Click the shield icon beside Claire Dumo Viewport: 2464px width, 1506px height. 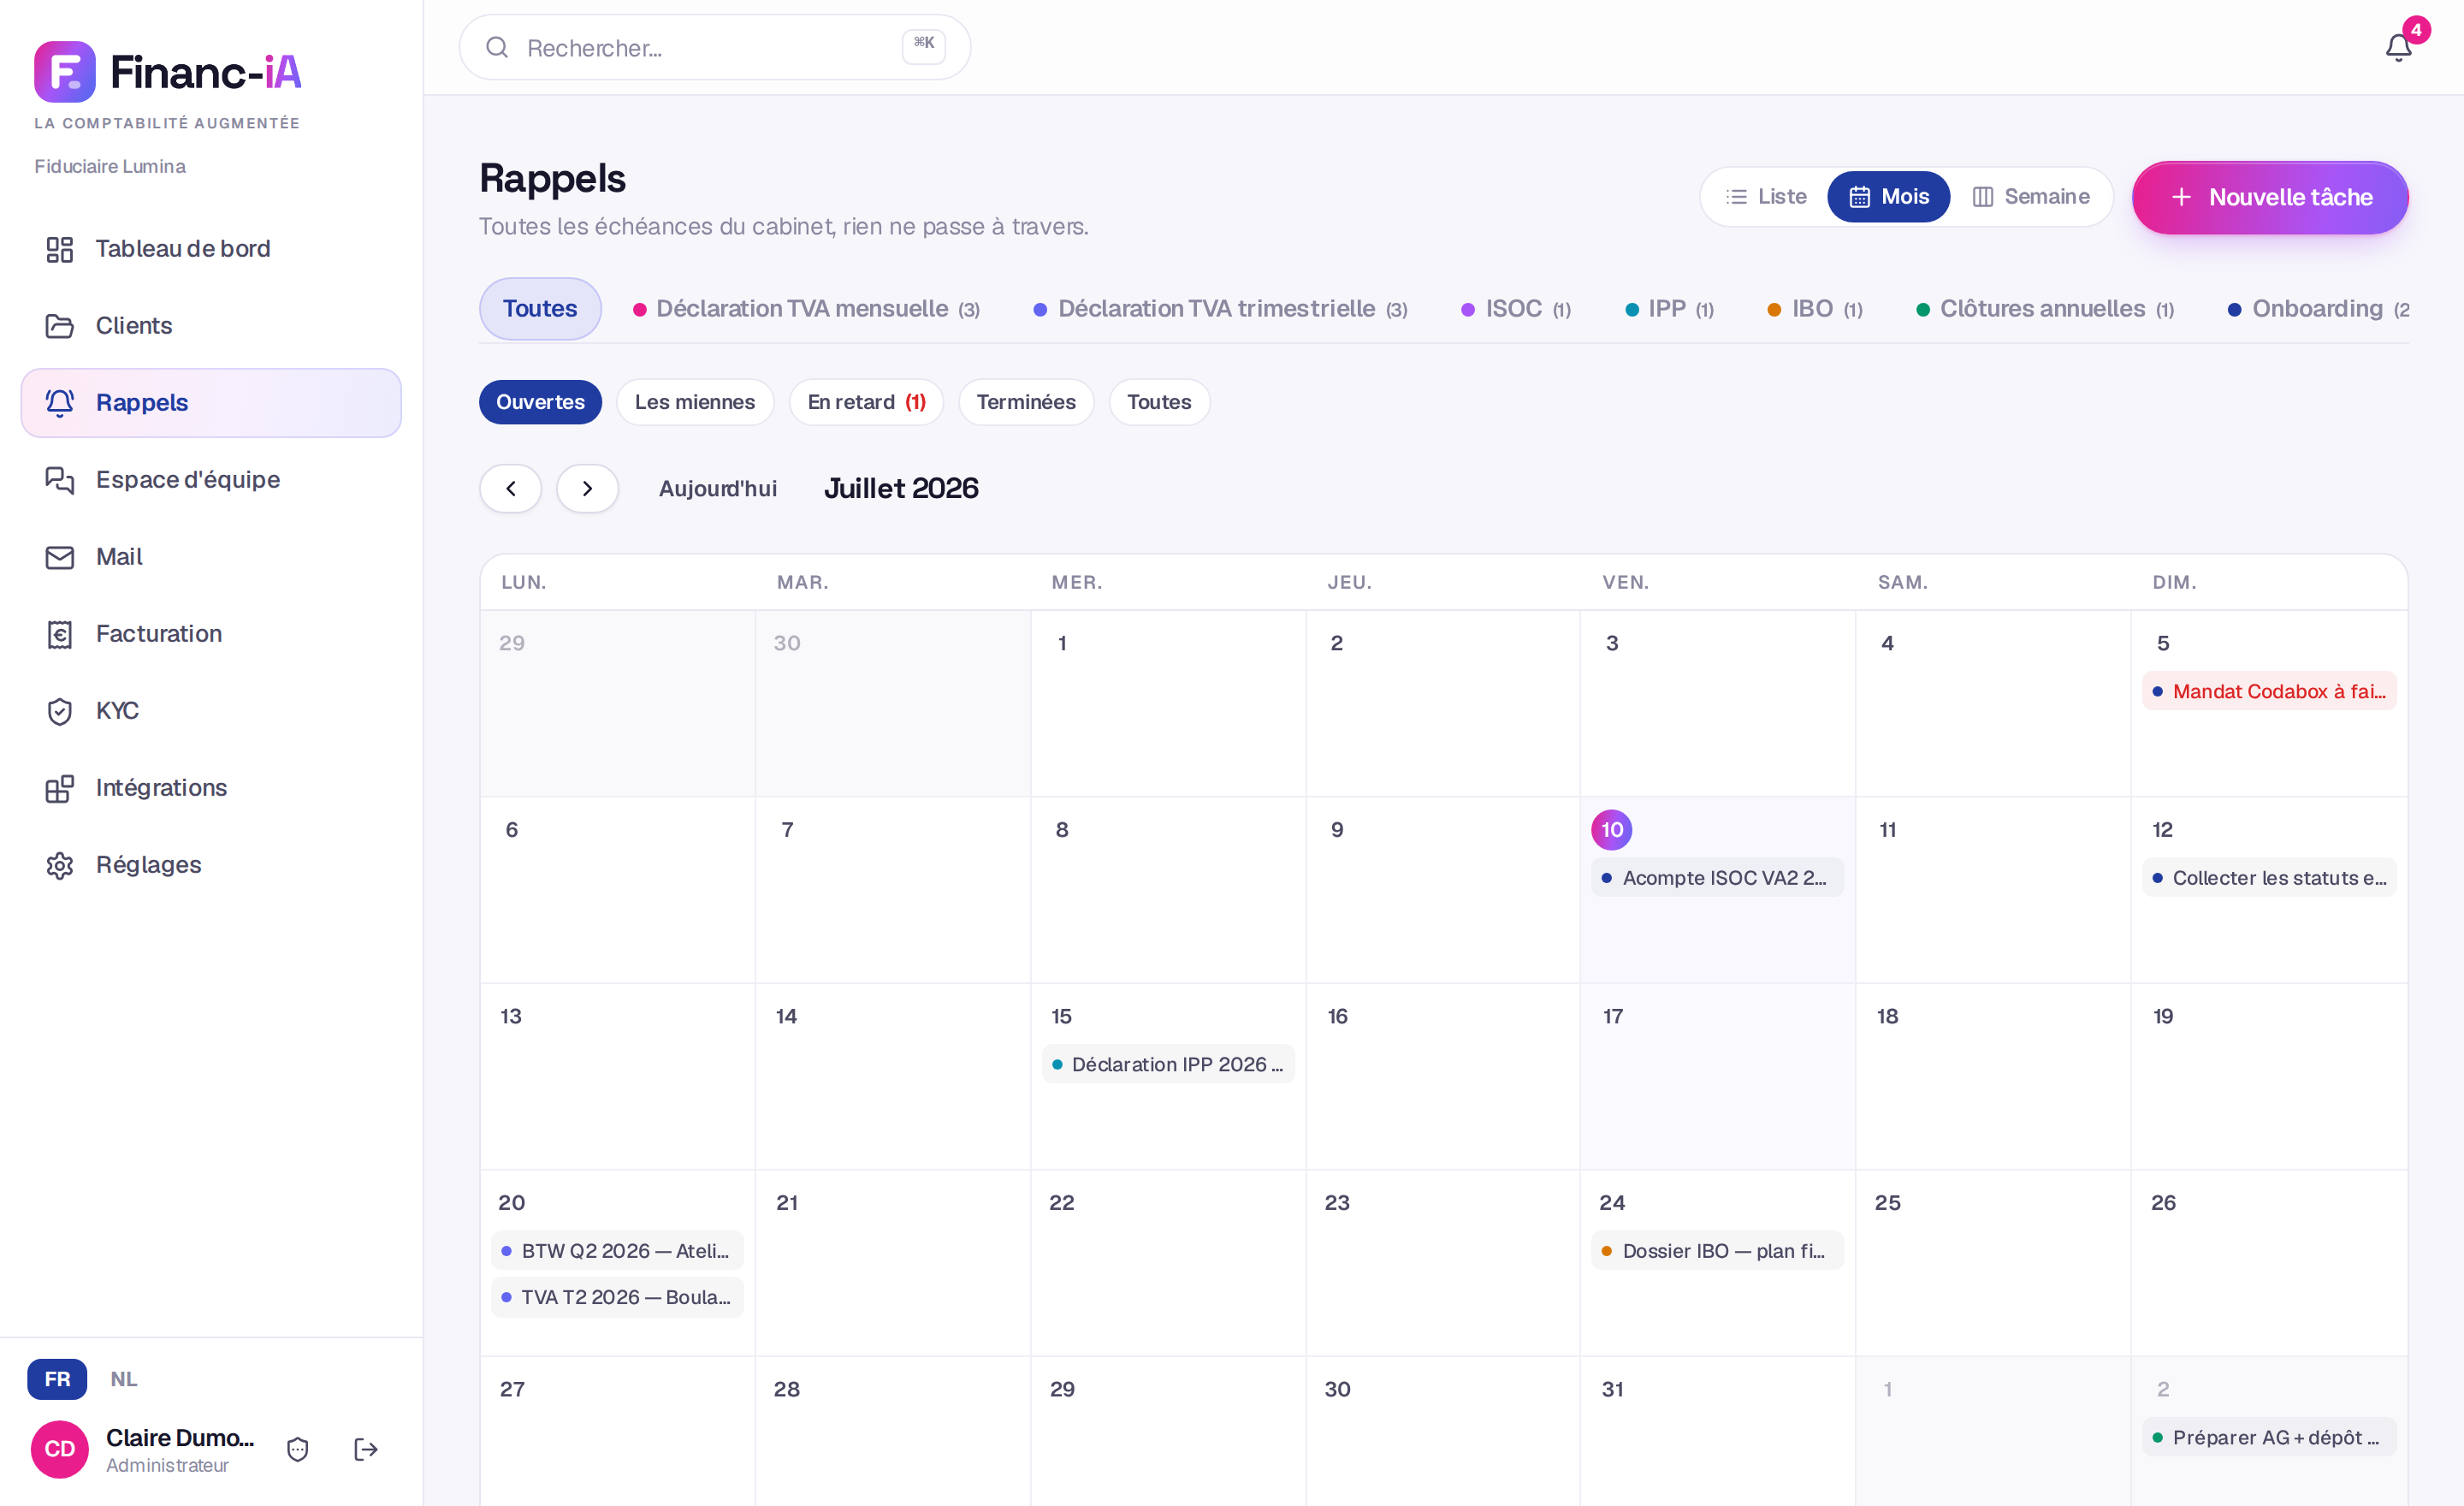[298, 1449]
